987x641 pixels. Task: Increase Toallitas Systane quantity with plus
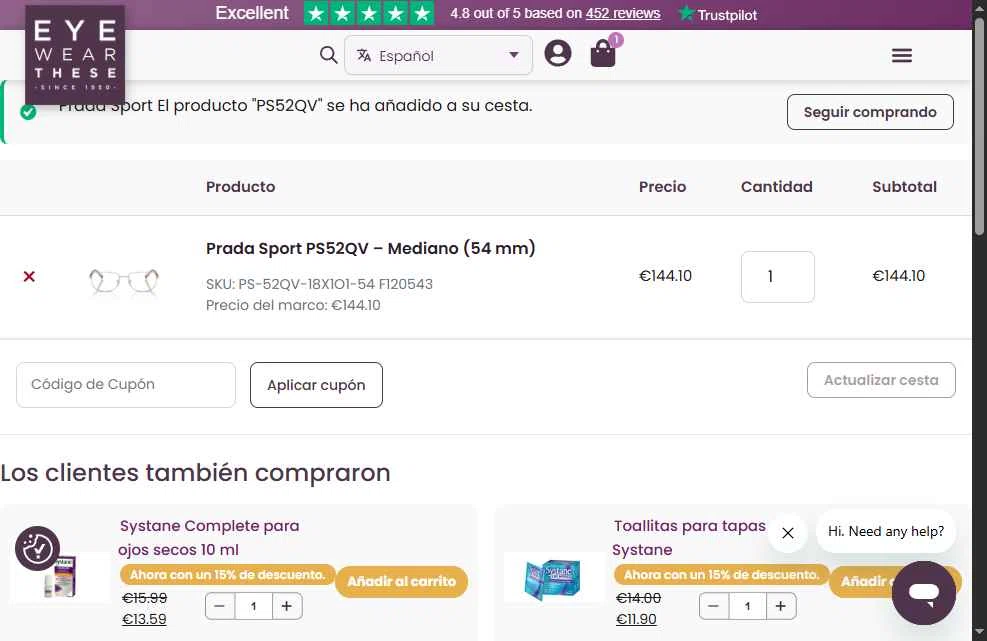pyautogui.click(x=781, y=606)
